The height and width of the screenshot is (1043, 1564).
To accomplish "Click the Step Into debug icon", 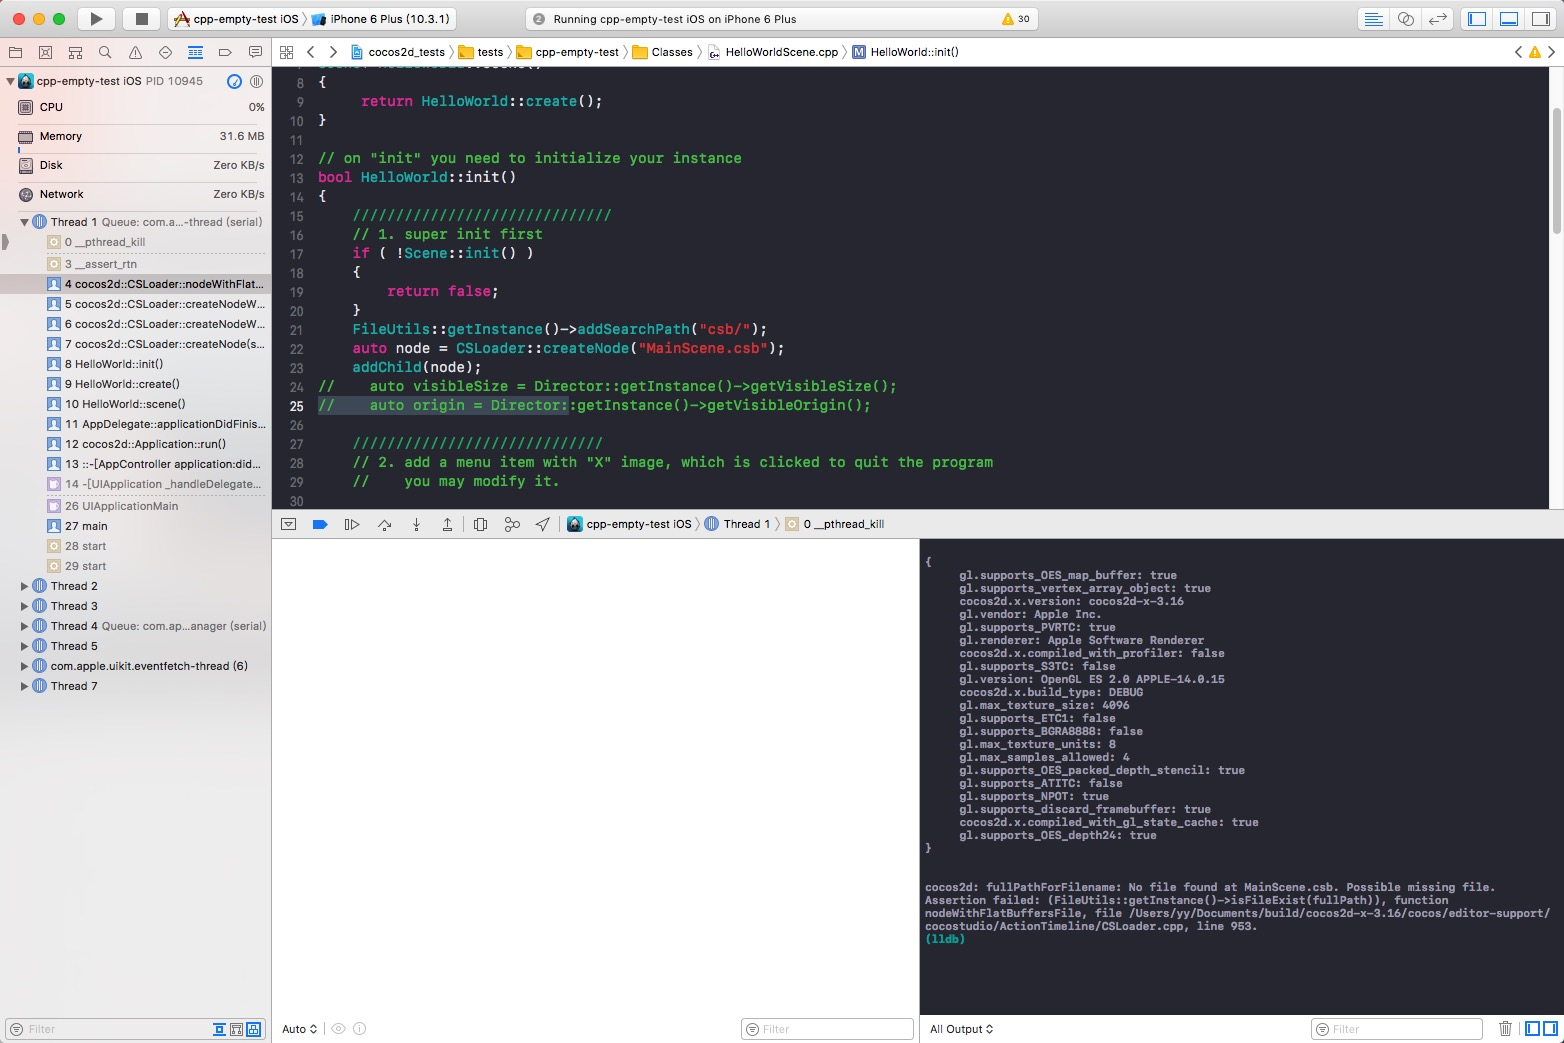I will 416,524.
